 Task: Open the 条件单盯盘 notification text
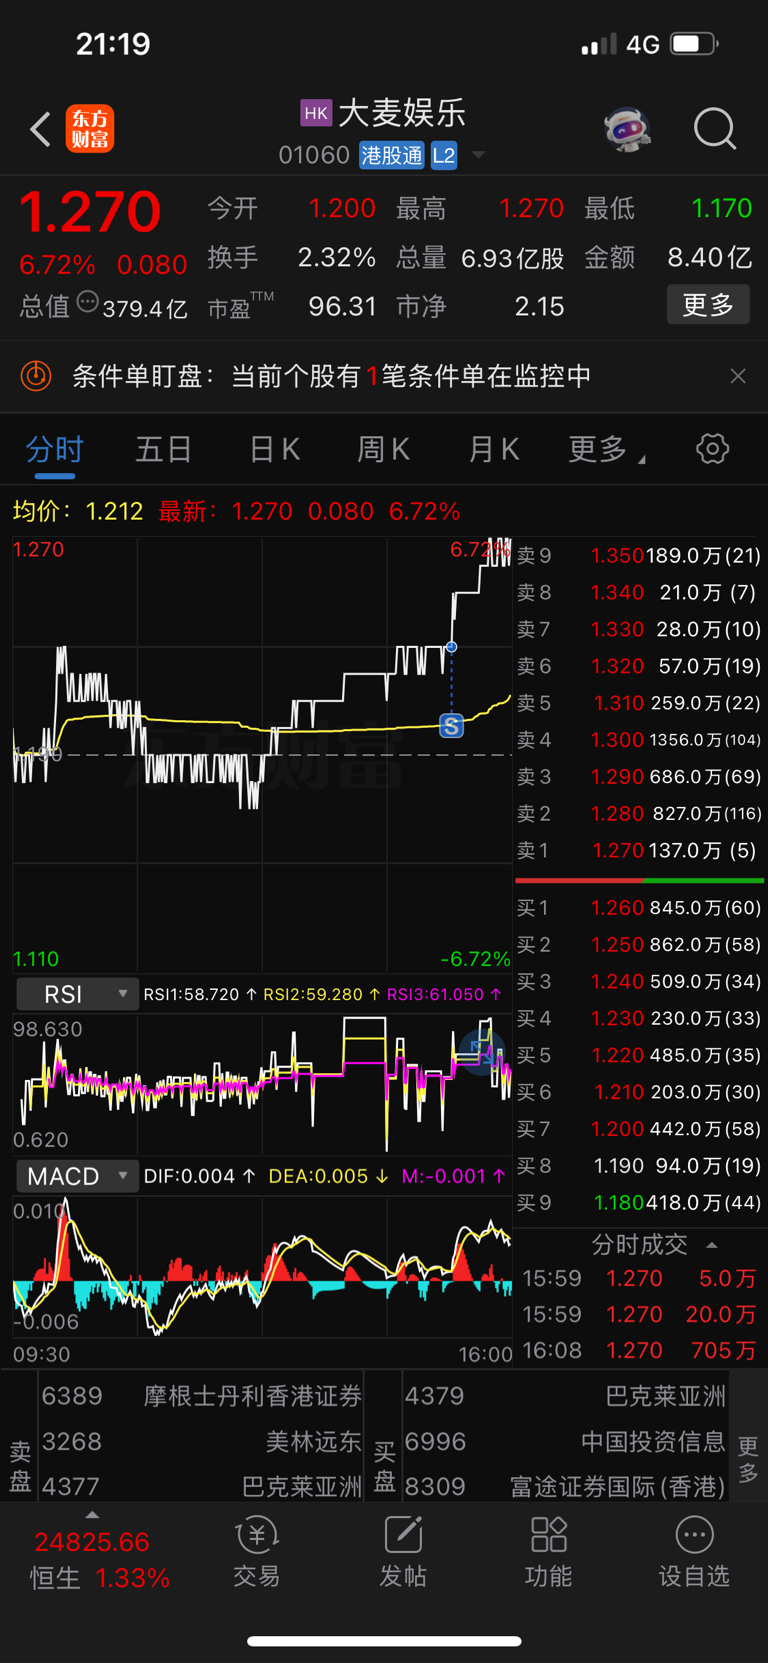pyautogui.click(x=331, y=376)
